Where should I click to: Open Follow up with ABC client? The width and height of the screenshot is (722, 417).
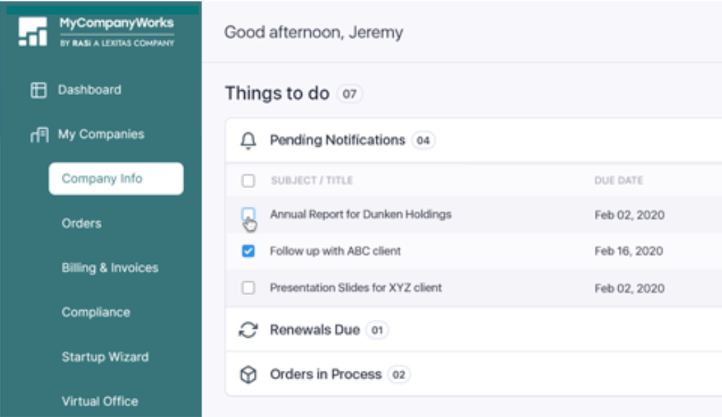pos(335,251)
